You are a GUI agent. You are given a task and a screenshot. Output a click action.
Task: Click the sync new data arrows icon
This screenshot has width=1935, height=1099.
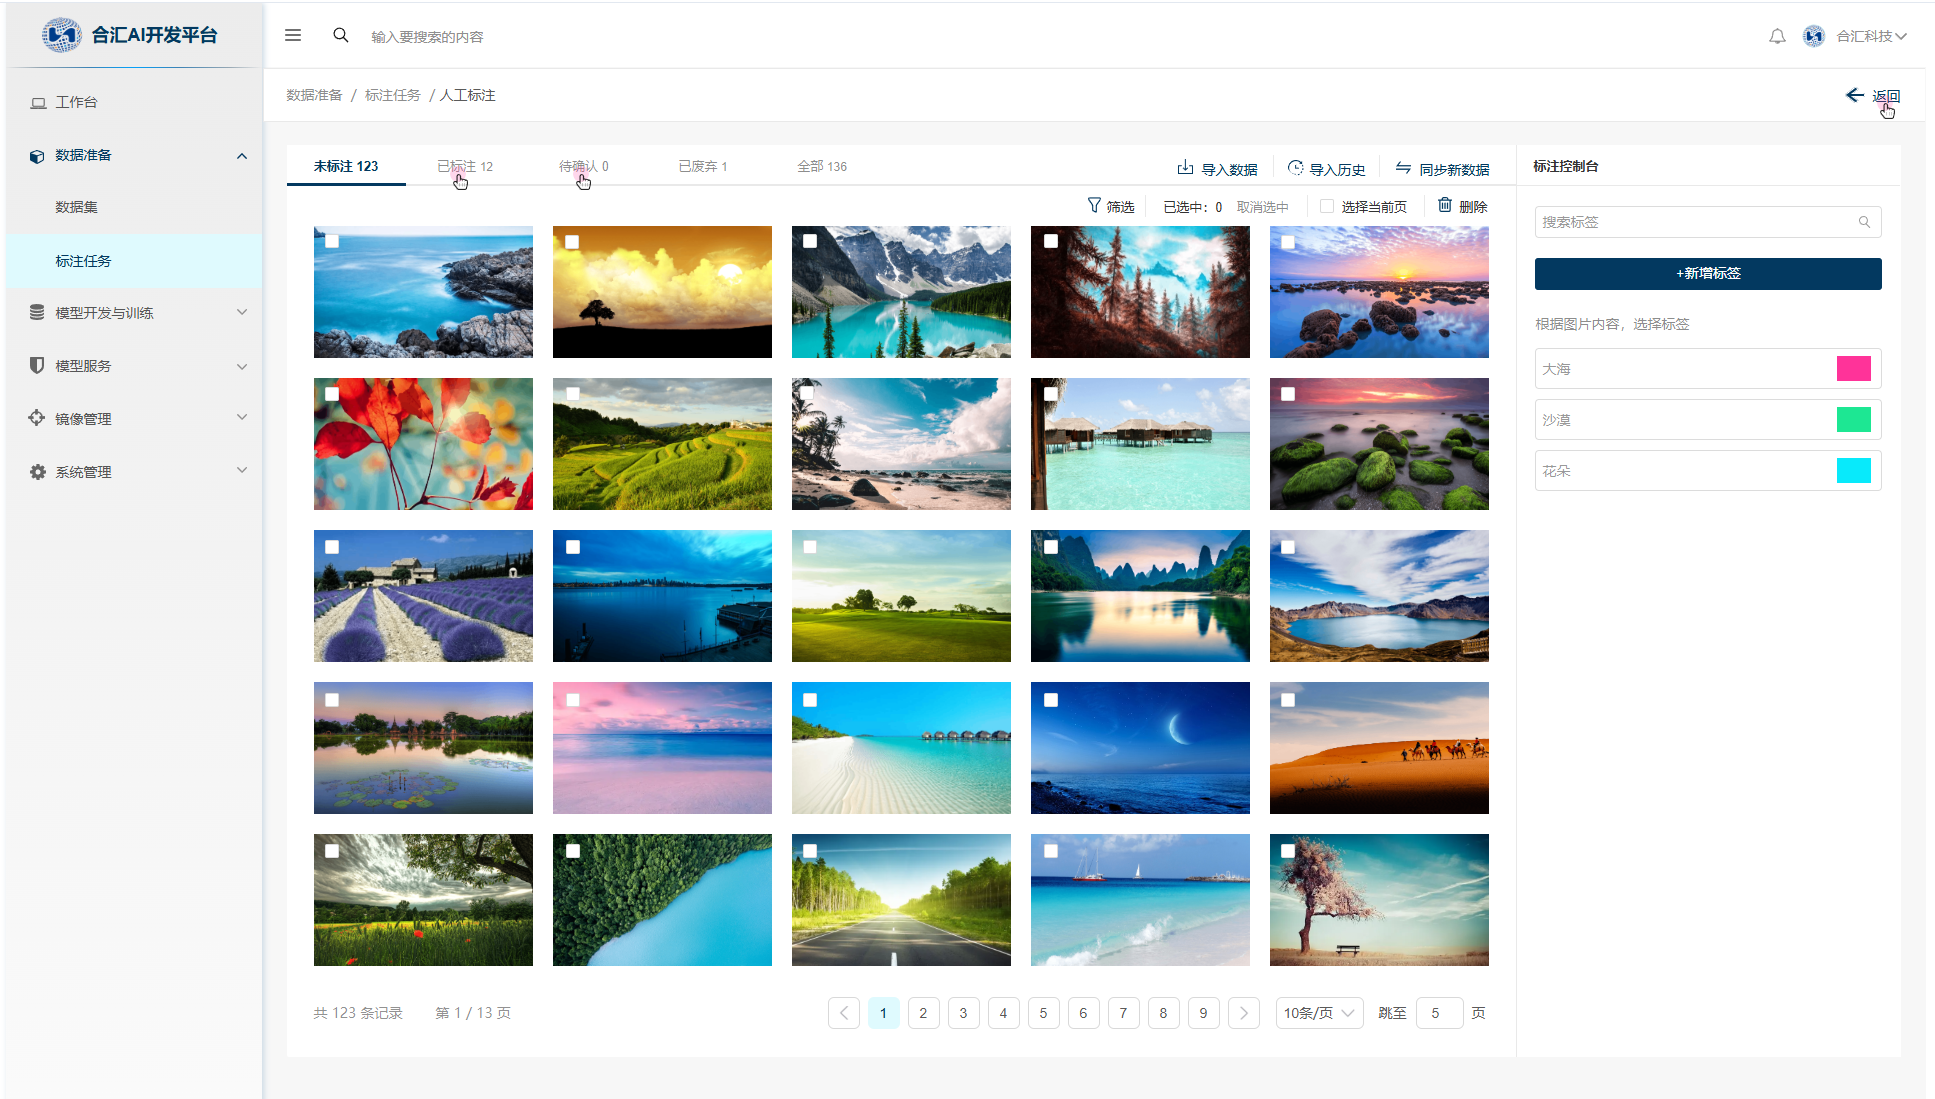(1404, 167)
